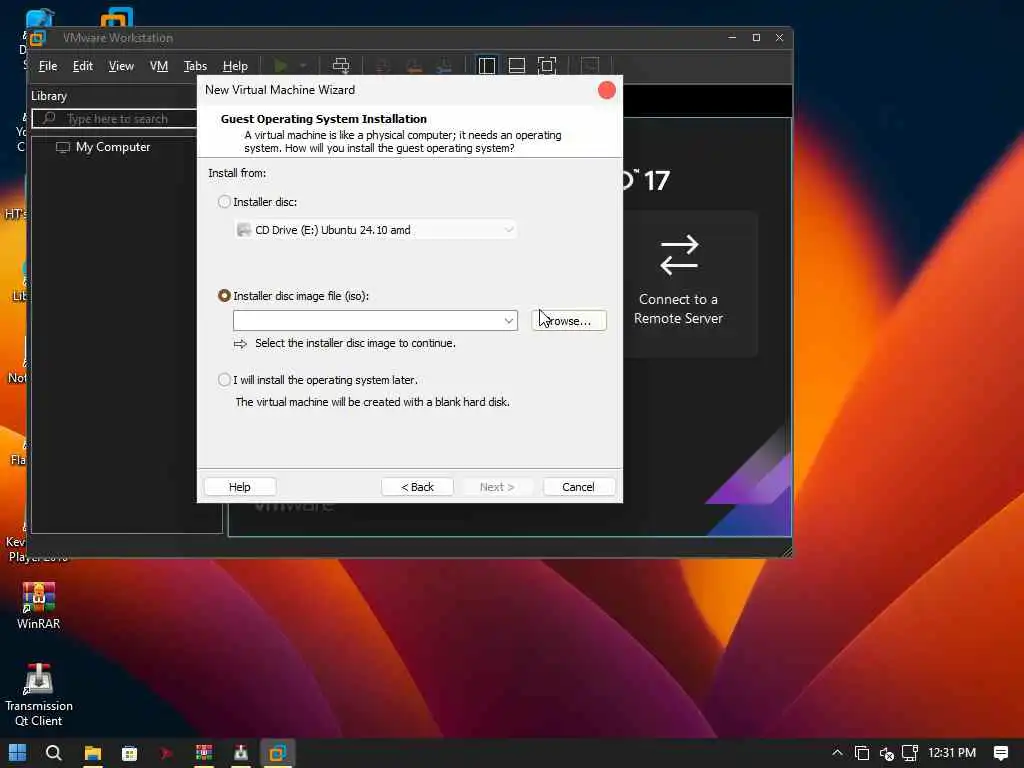
Task: Open the notification center icon
Action: (1000, 753)
